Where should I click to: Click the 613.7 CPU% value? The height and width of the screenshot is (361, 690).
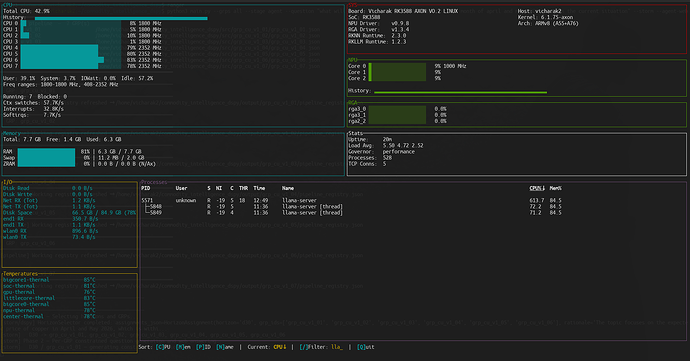[x=537, y=200]
